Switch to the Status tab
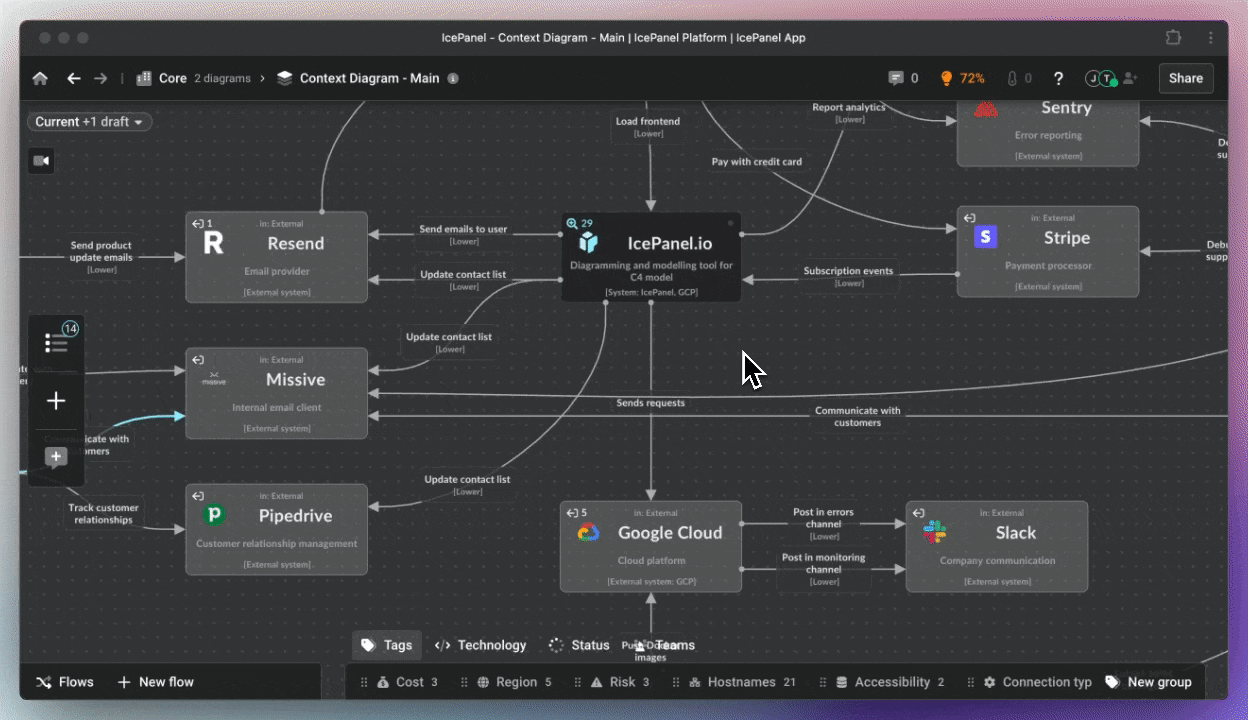Screen dimensions: 1248x720 pyautogui.click(x=580, y=645)
